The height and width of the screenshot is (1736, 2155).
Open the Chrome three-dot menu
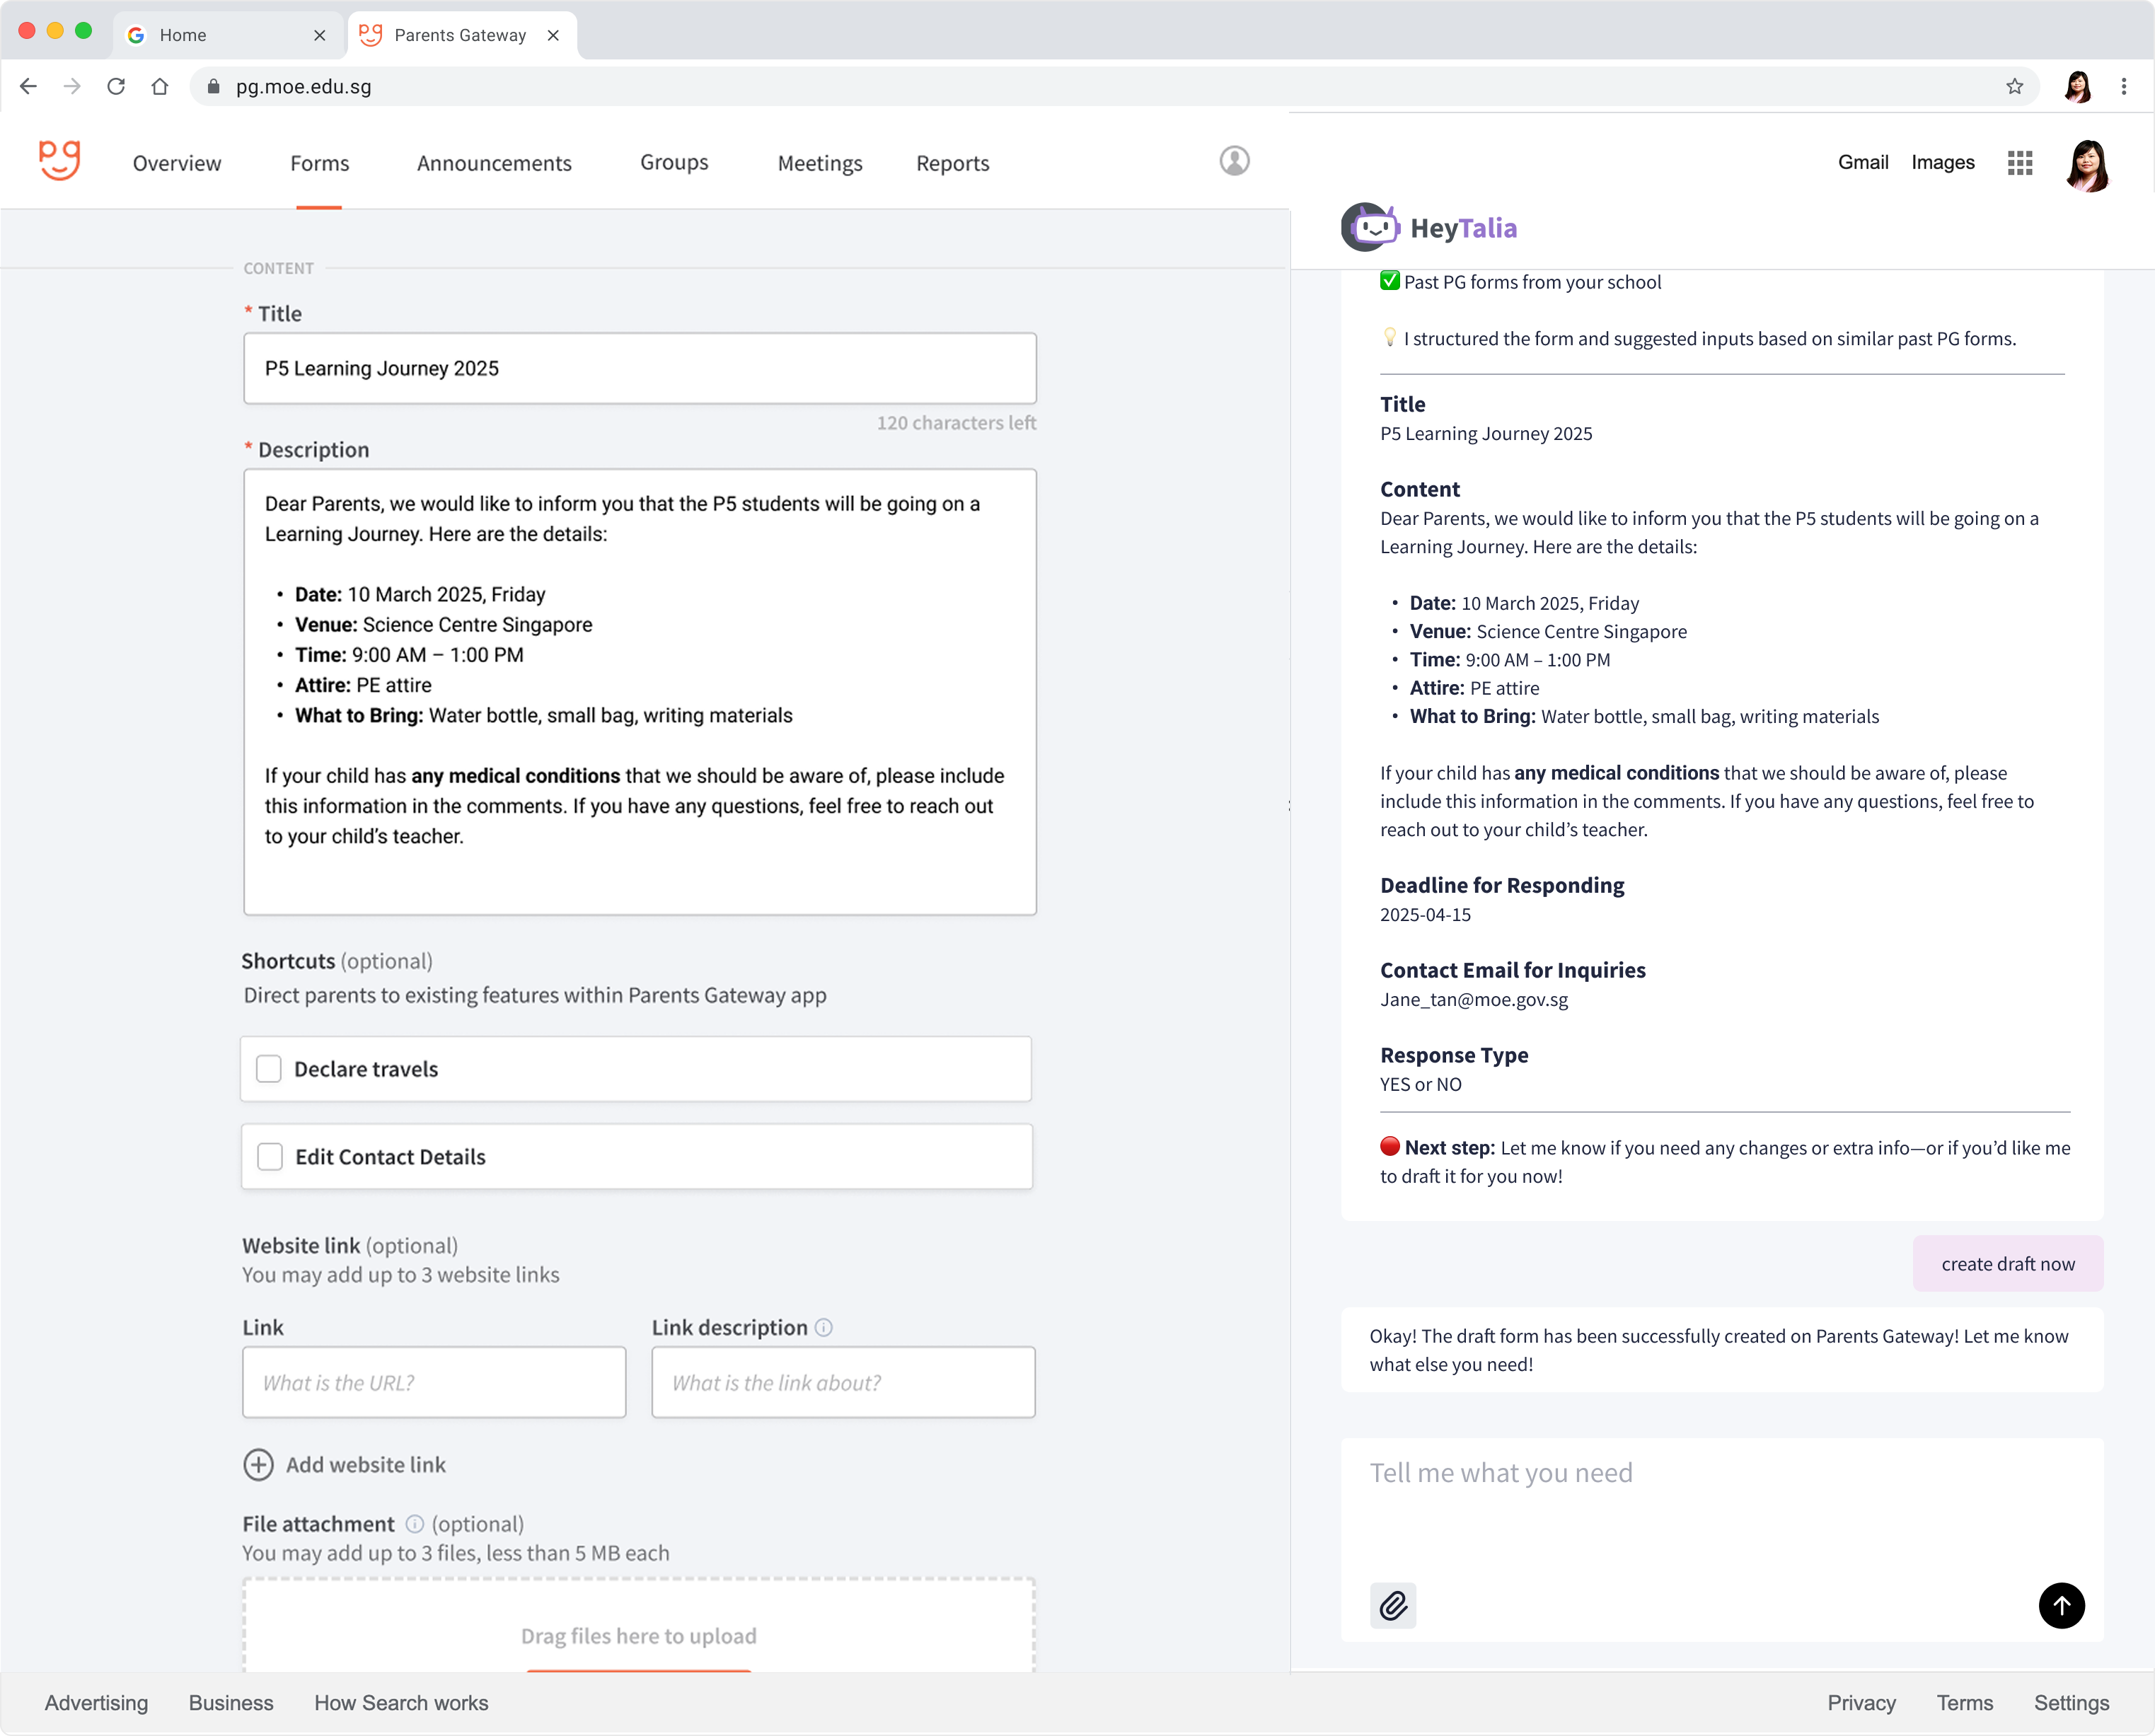(2123, 87)
